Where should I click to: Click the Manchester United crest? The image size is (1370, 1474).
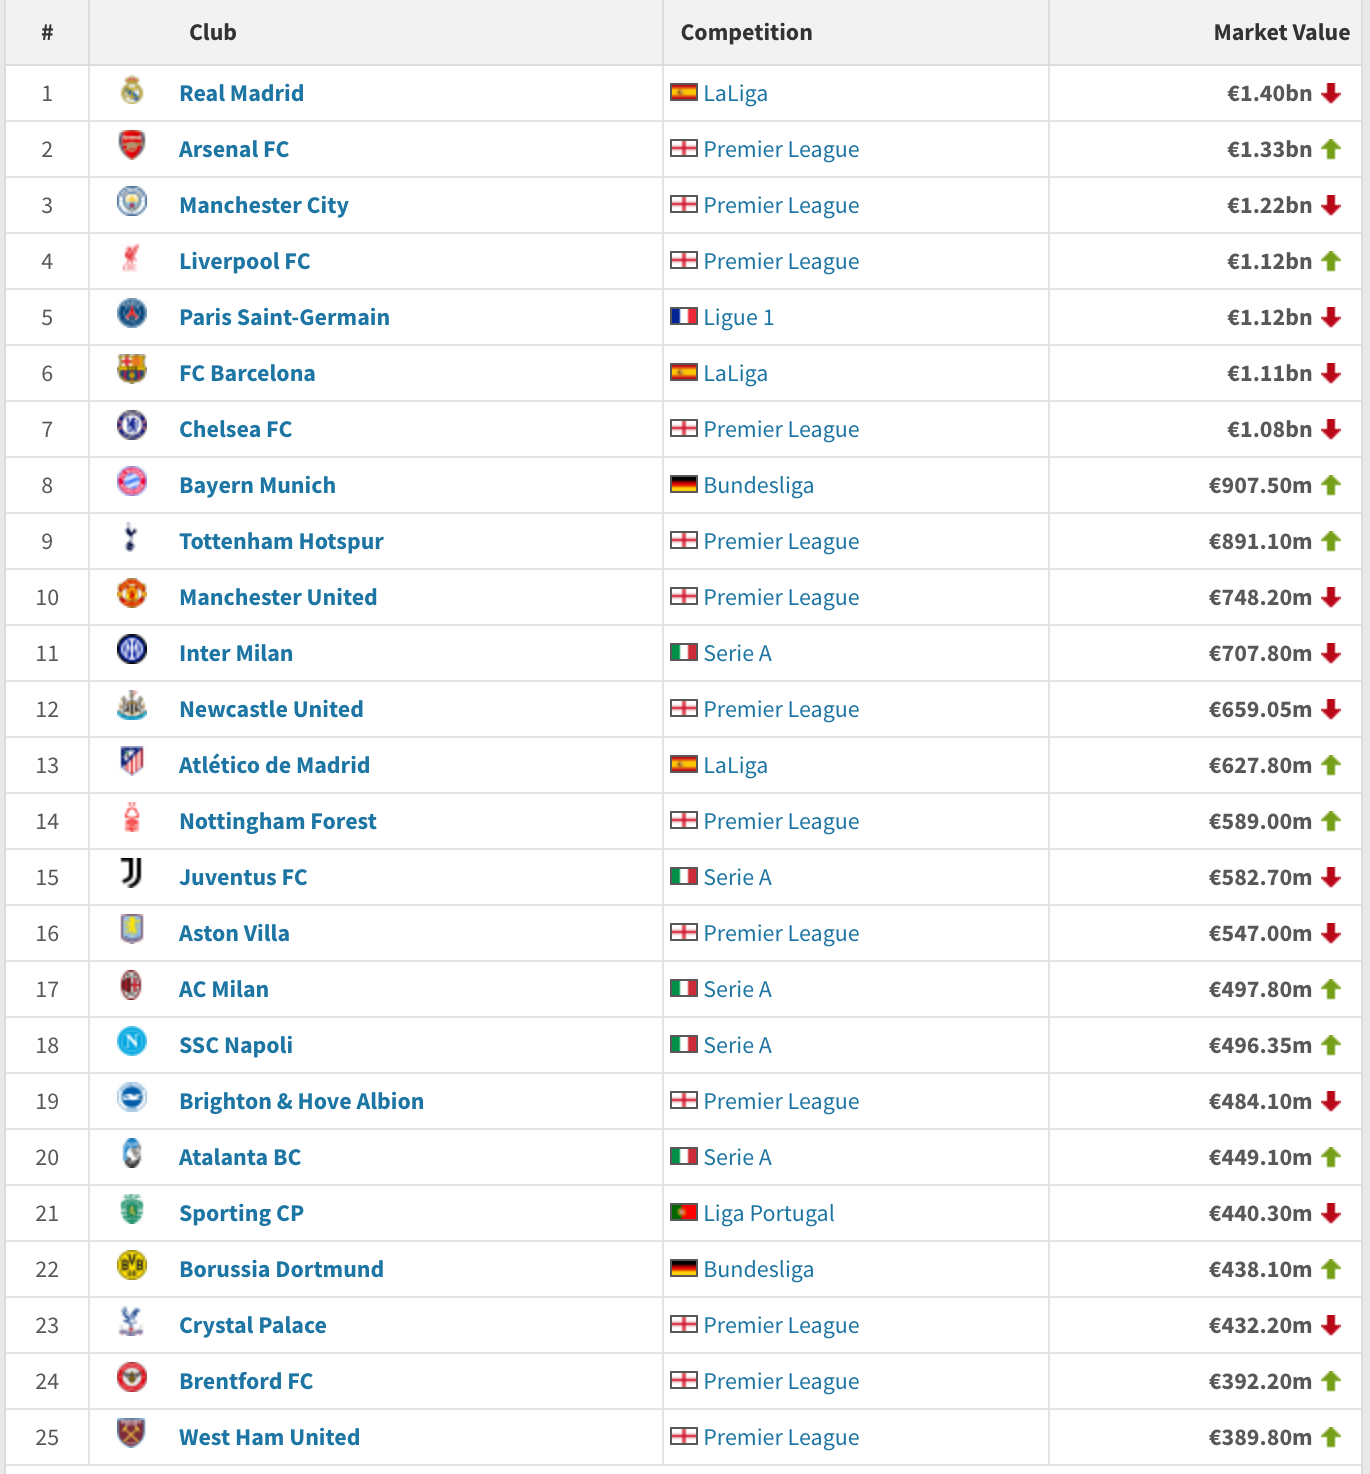coord(132,595)
